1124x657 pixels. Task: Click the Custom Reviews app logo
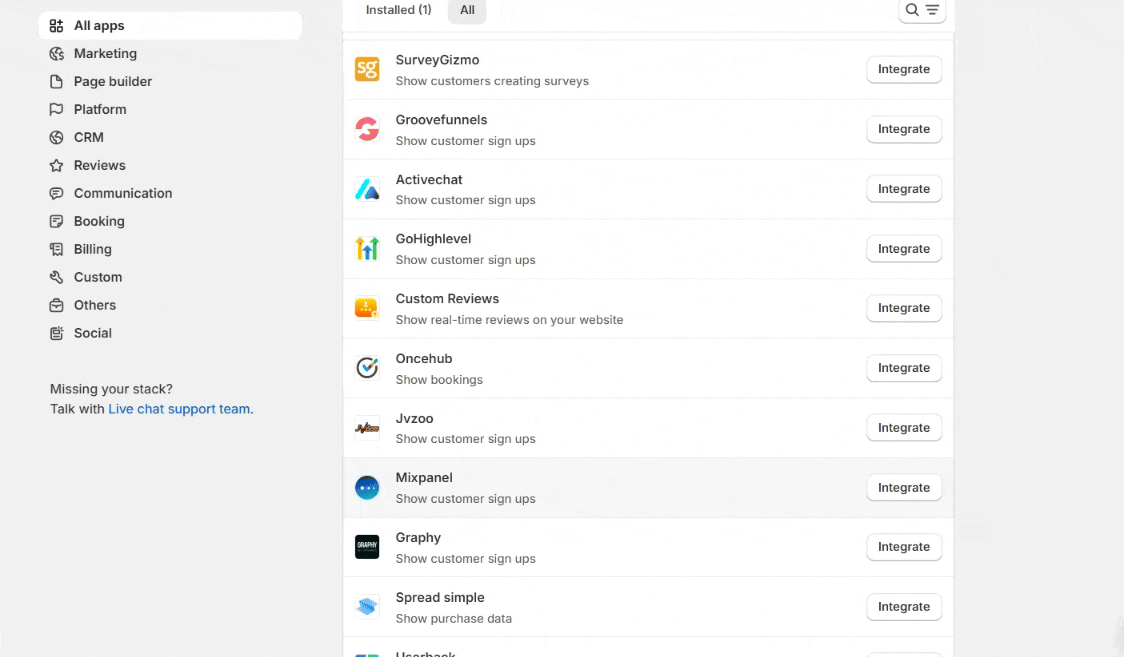tap(367, 308)
